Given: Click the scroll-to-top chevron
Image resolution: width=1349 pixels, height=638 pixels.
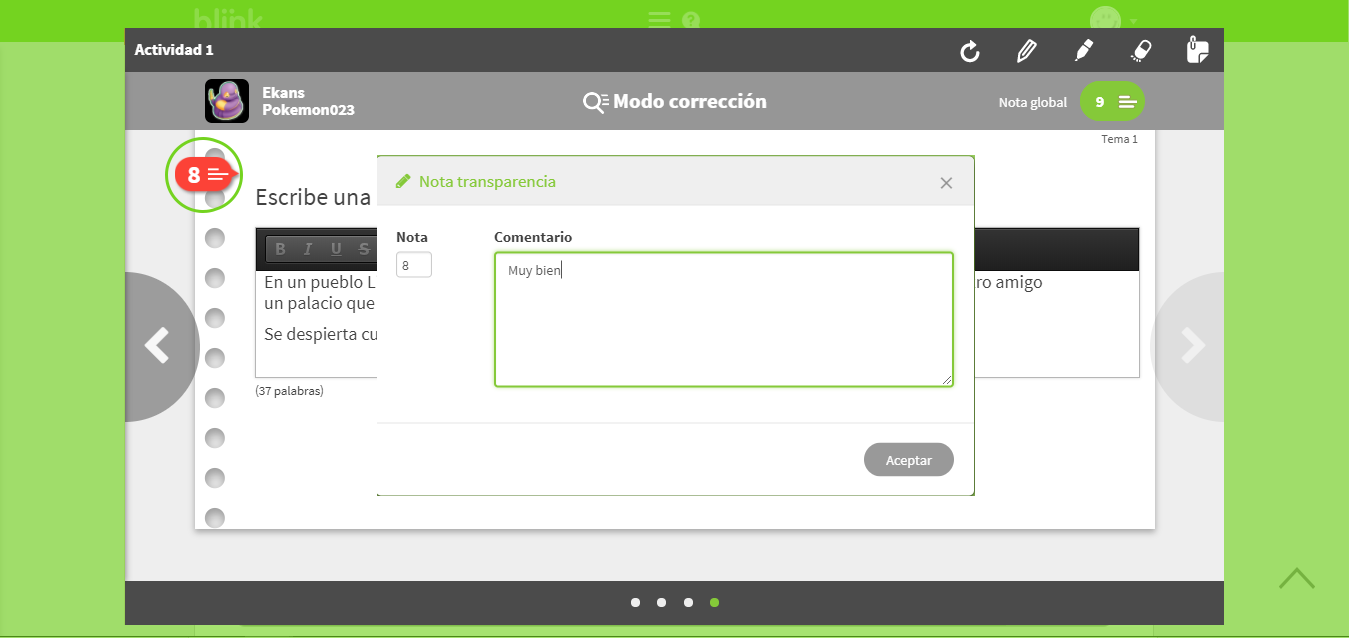Looking at the screenshot, I should pos(1296,578).
